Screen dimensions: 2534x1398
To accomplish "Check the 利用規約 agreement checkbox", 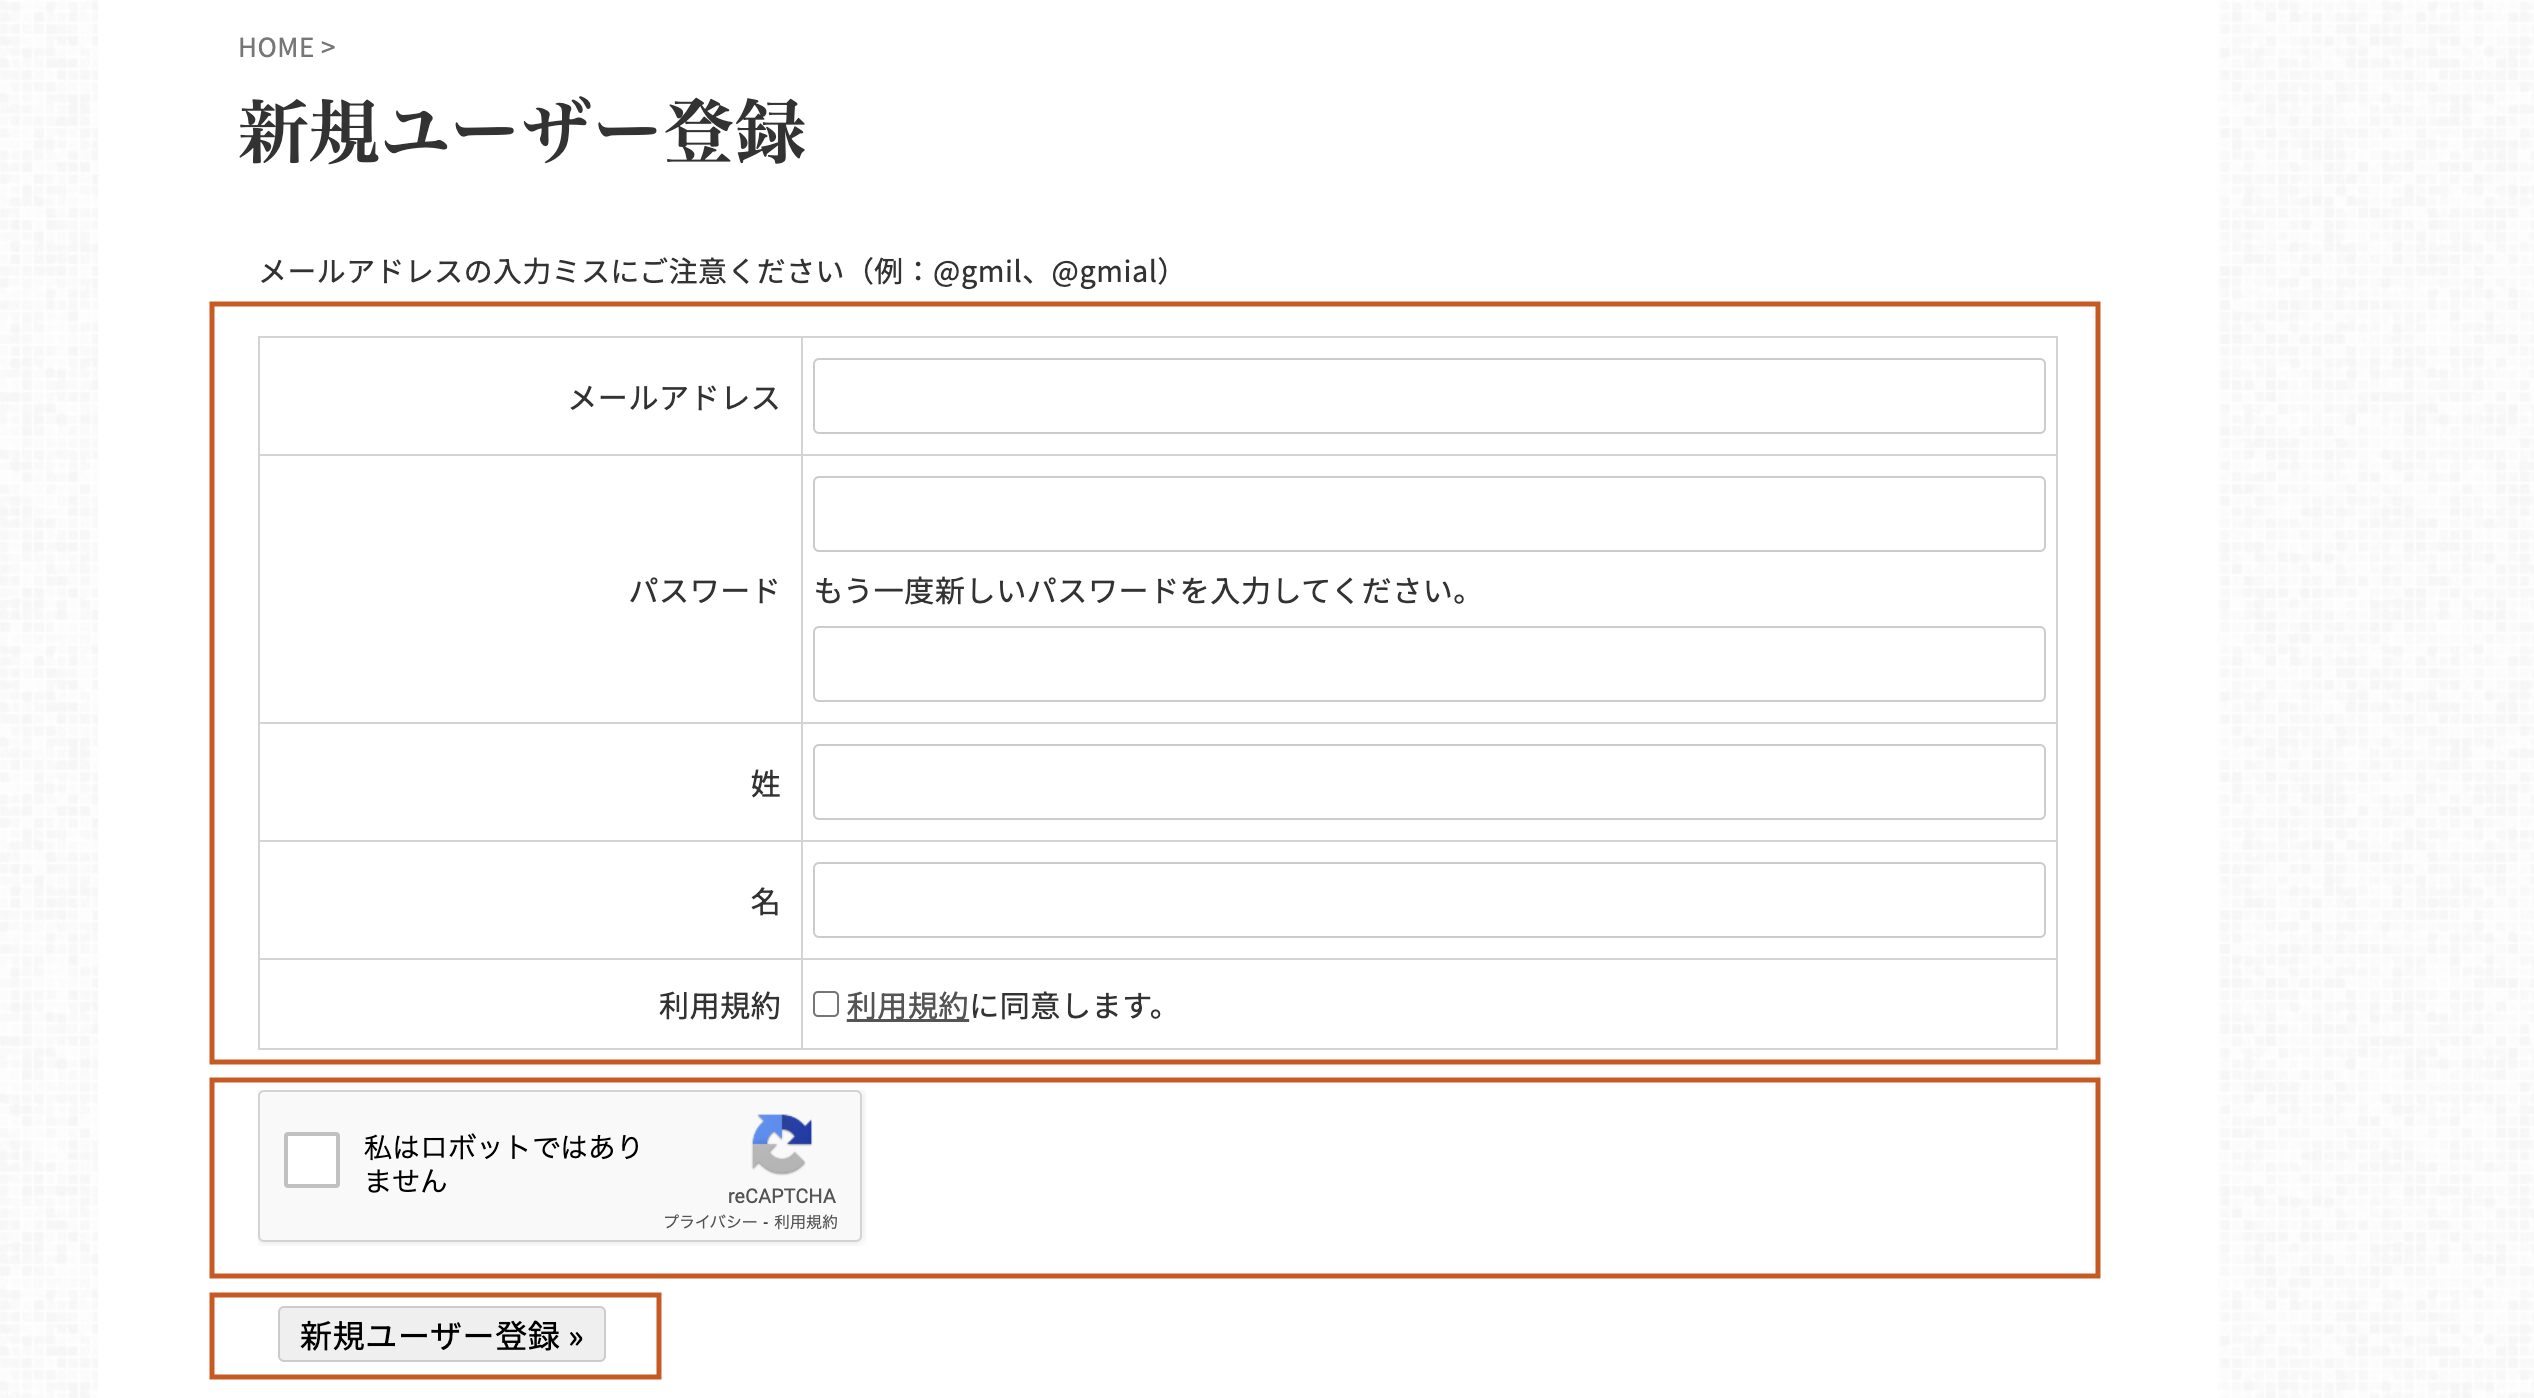I will pos(826,1004).
